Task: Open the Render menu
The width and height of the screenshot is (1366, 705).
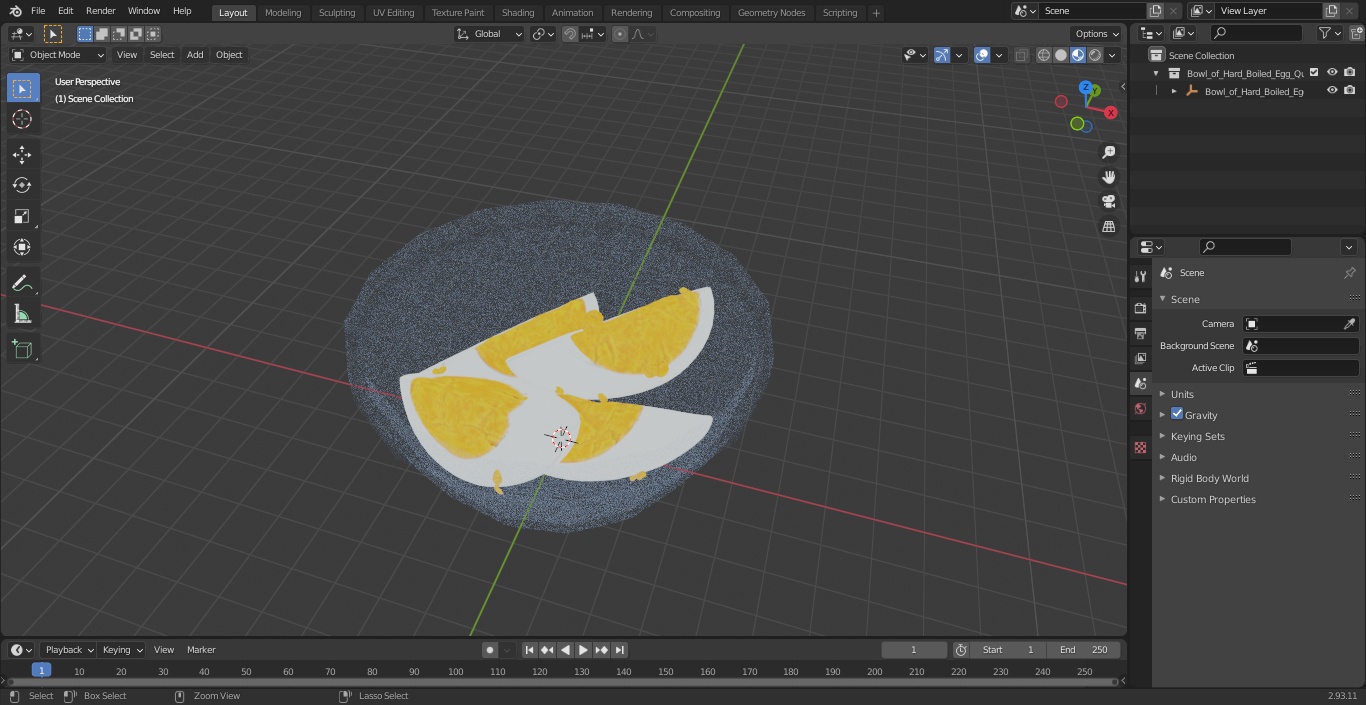Action: pyautogui.click(x=101, y=11)
